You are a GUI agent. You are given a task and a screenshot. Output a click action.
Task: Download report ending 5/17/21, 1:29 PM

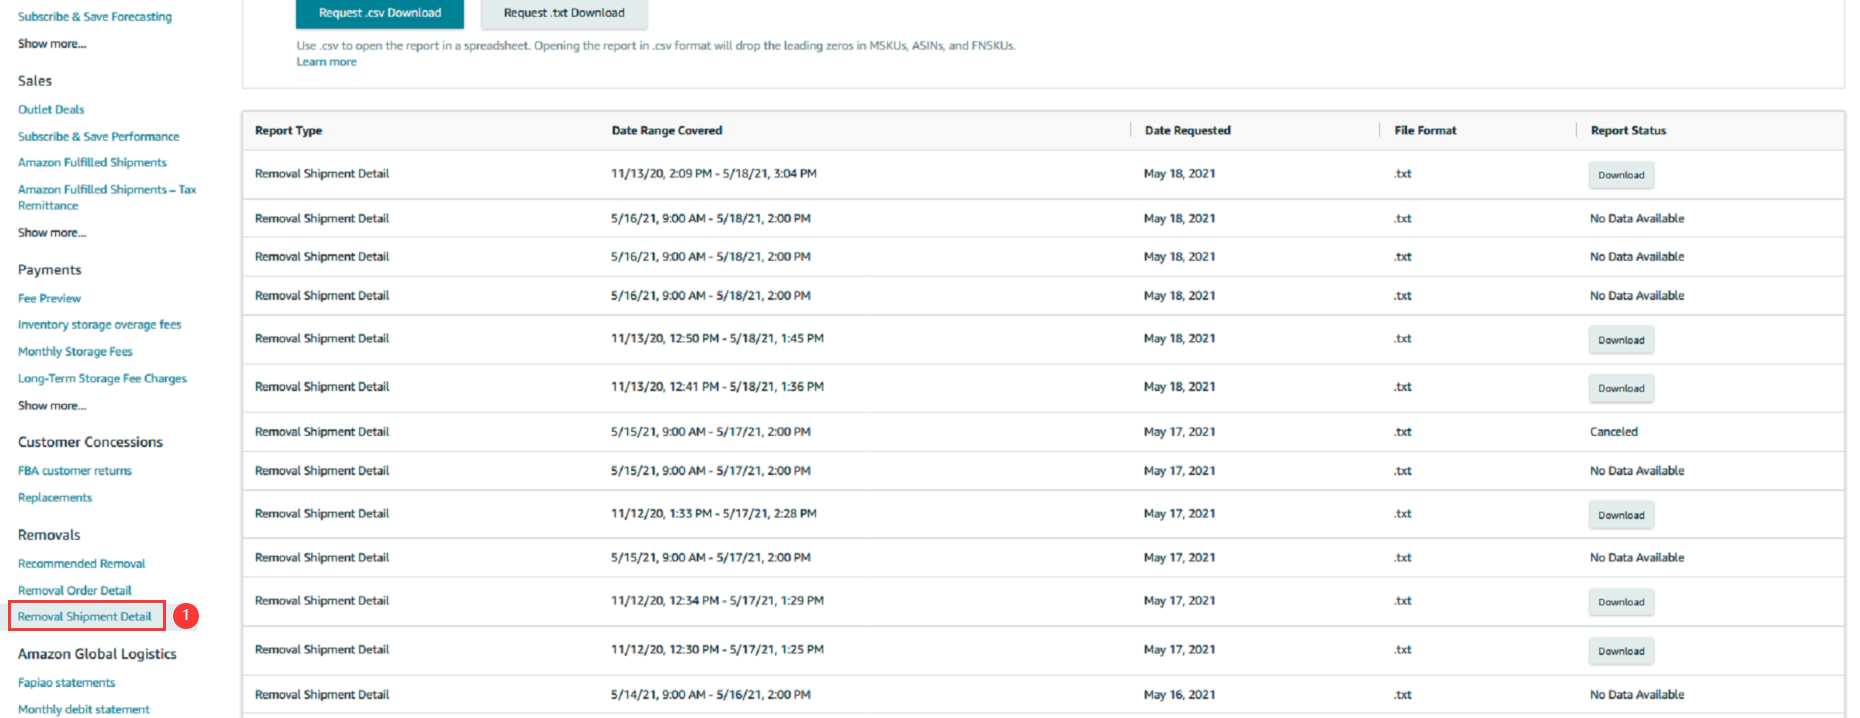pos(1620,602)
